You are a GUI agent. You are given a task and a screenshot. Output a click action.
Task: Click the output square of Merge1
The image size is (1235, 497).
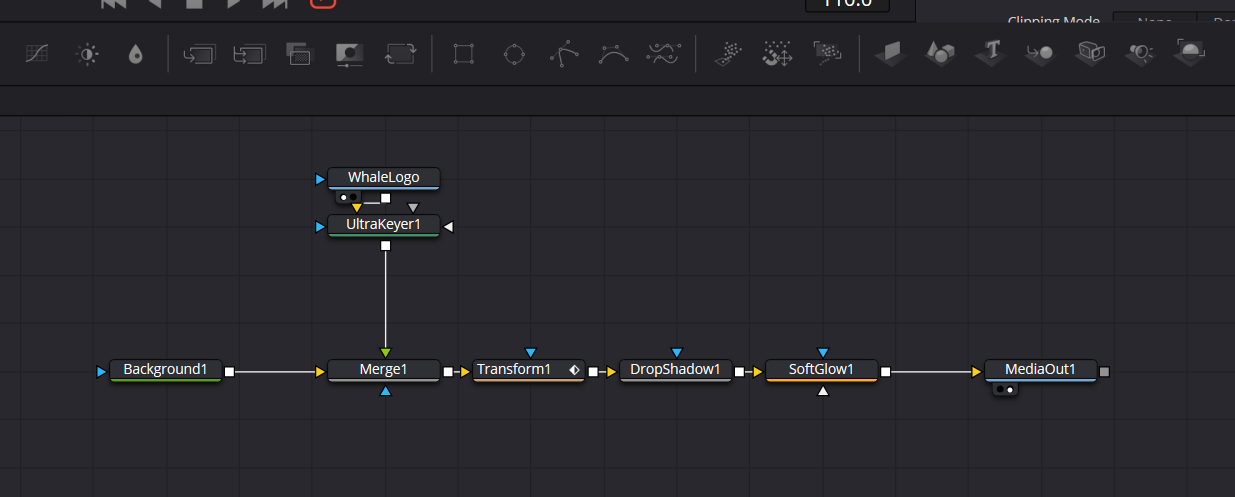click(448, 371)
